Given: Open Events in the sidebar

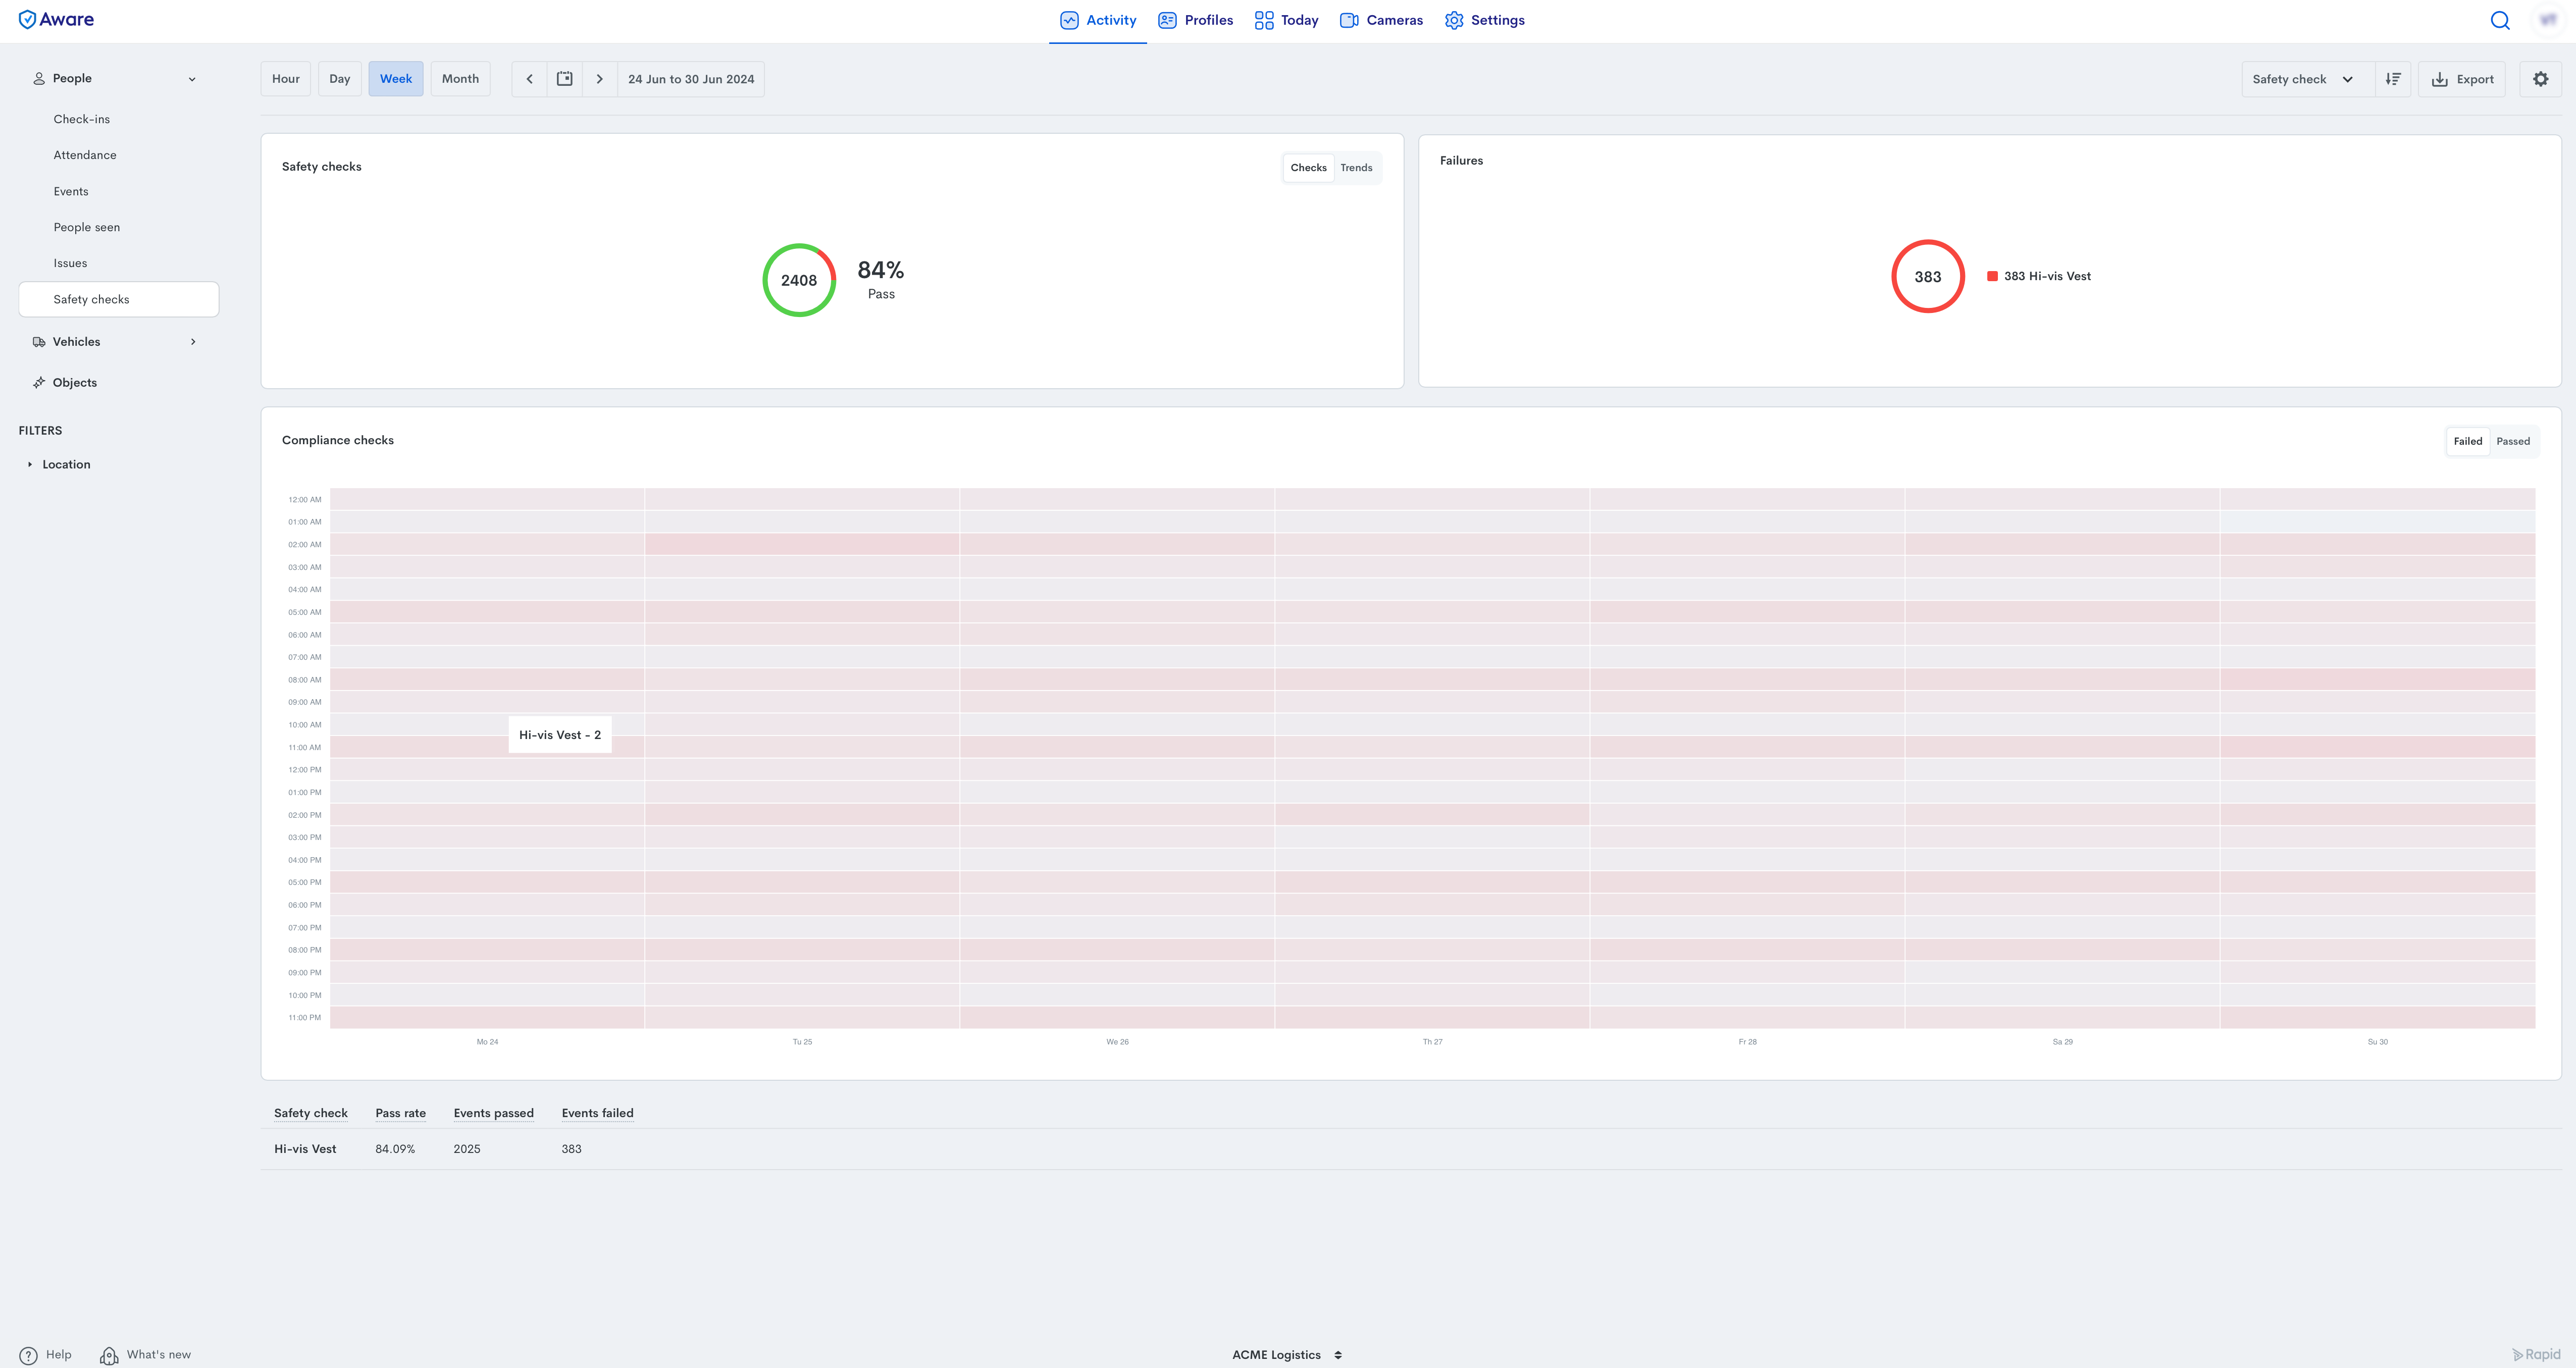Looking at the screenshot, I should point(71,191).
